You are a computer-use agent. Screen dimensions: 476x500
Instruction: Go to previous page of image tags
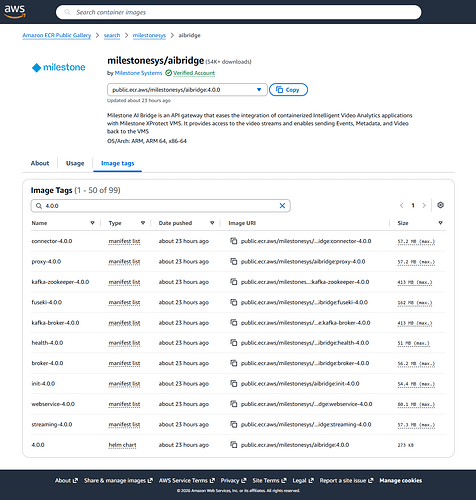(x=402, y=205)
